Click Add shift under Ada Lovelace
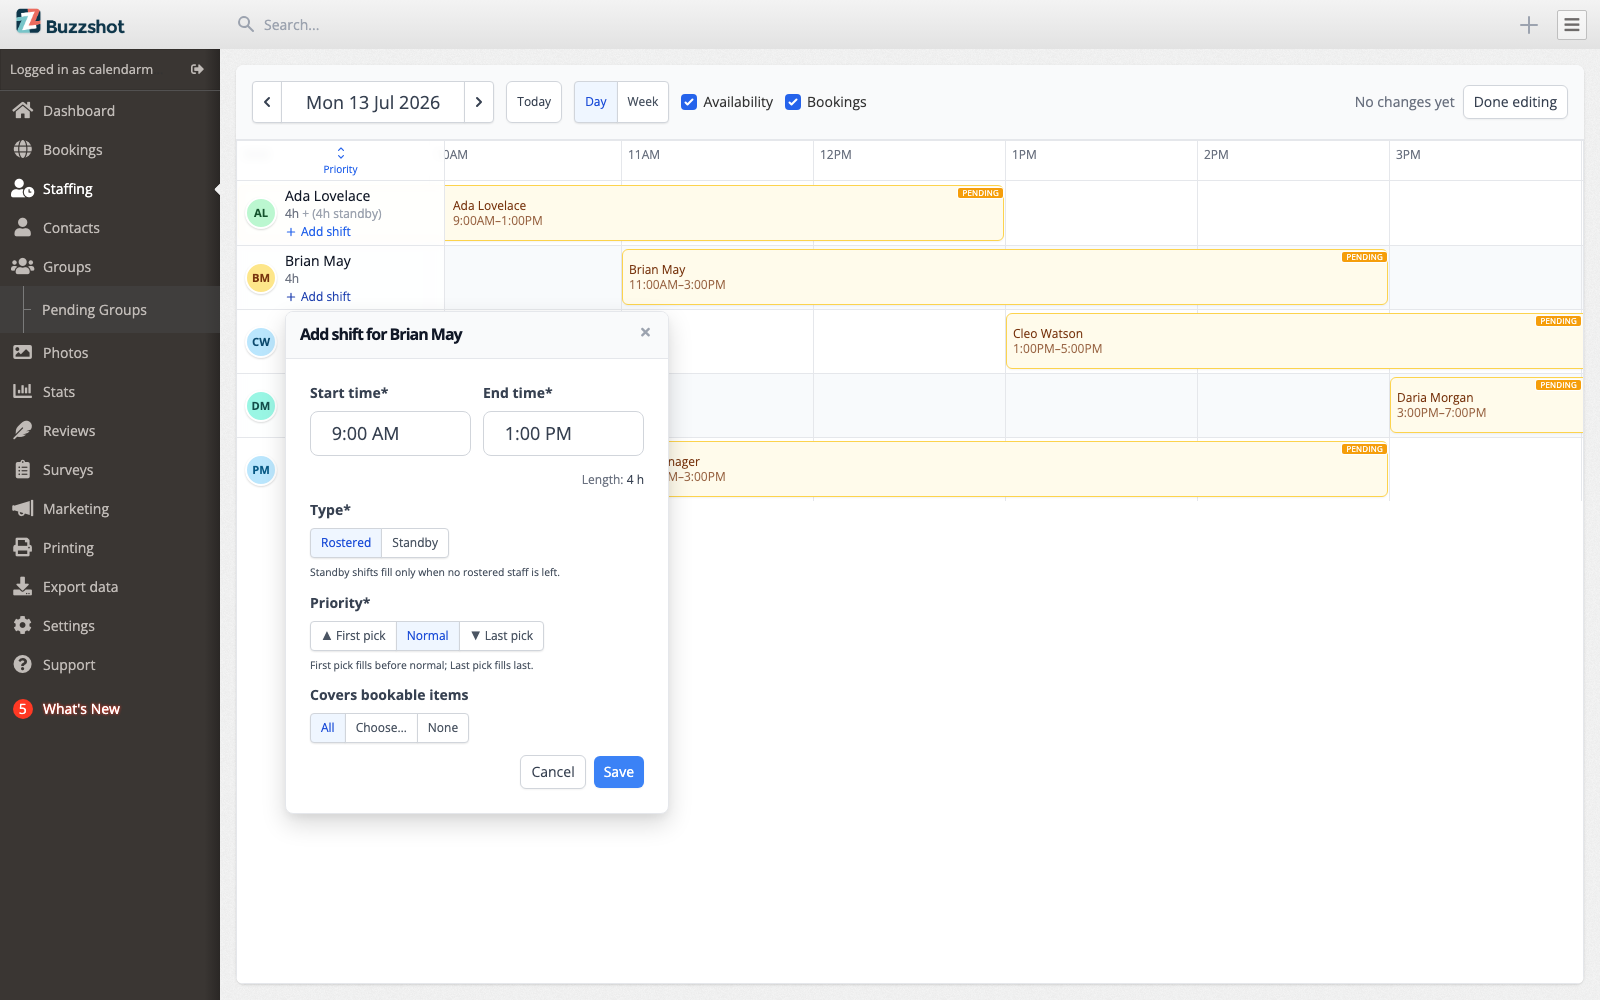Viewport: 1600px width, 1000px height. 319,232
